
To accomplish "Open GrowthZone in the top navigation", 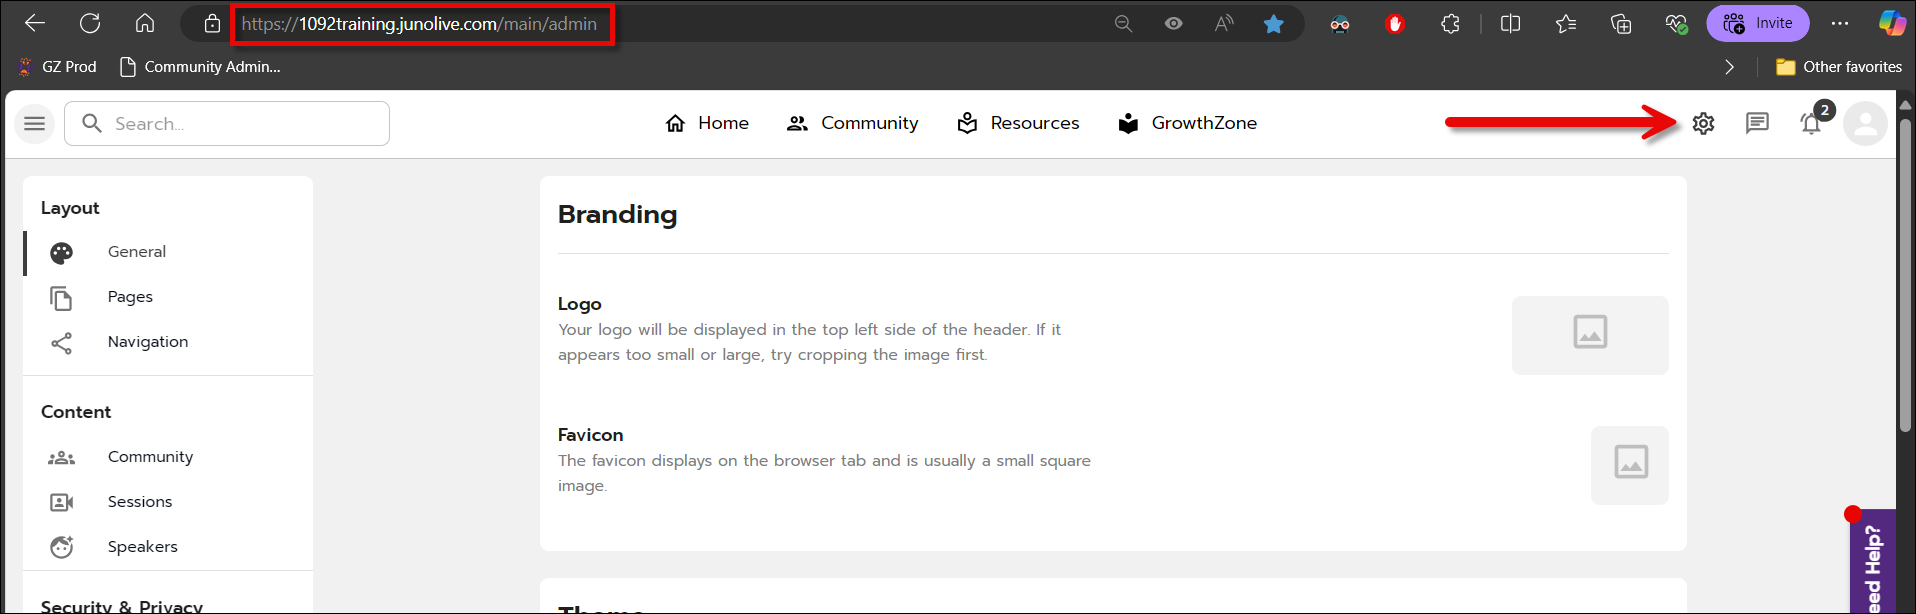I will [1187, 123].
